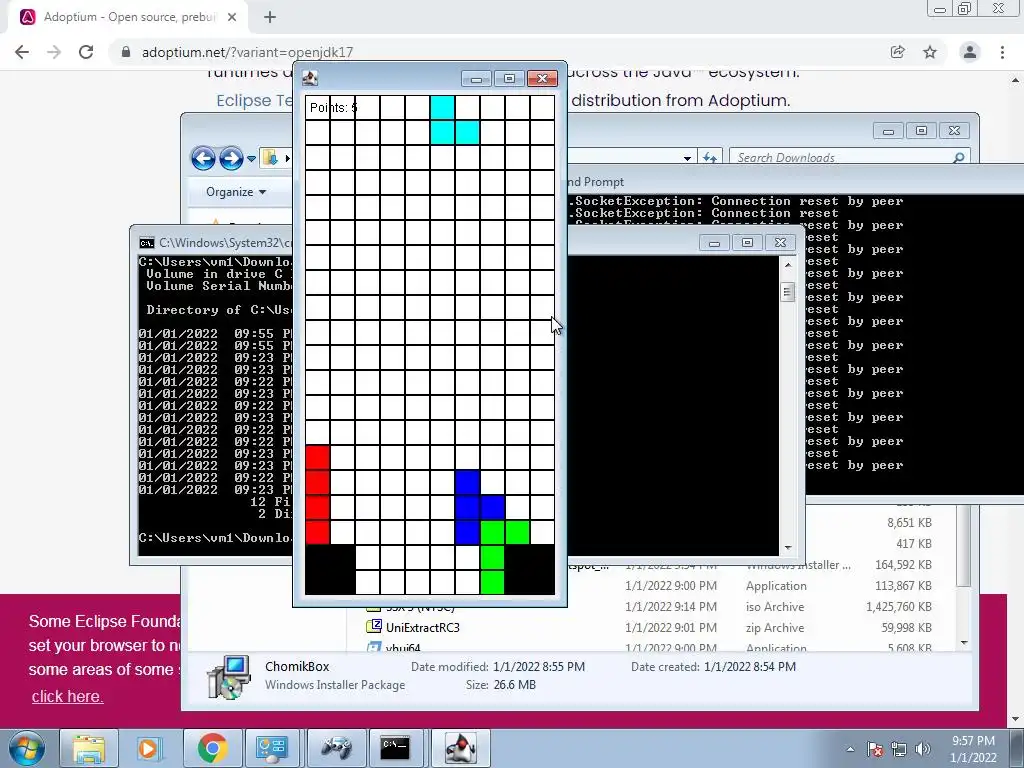Viewport: 1024px width, 768px height.
Task: Open Windows Explorer from the taskbar
Action: tap(89, 748)
